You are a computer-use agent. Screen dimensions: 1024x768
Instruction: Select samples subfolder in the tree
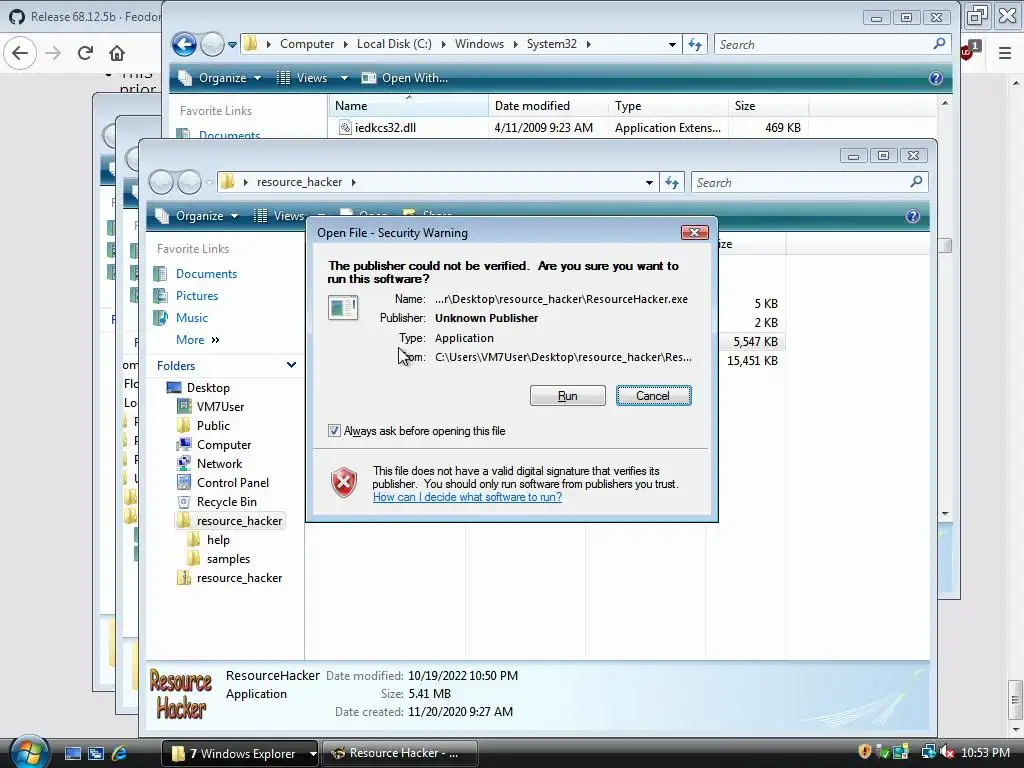pos(228,559)
